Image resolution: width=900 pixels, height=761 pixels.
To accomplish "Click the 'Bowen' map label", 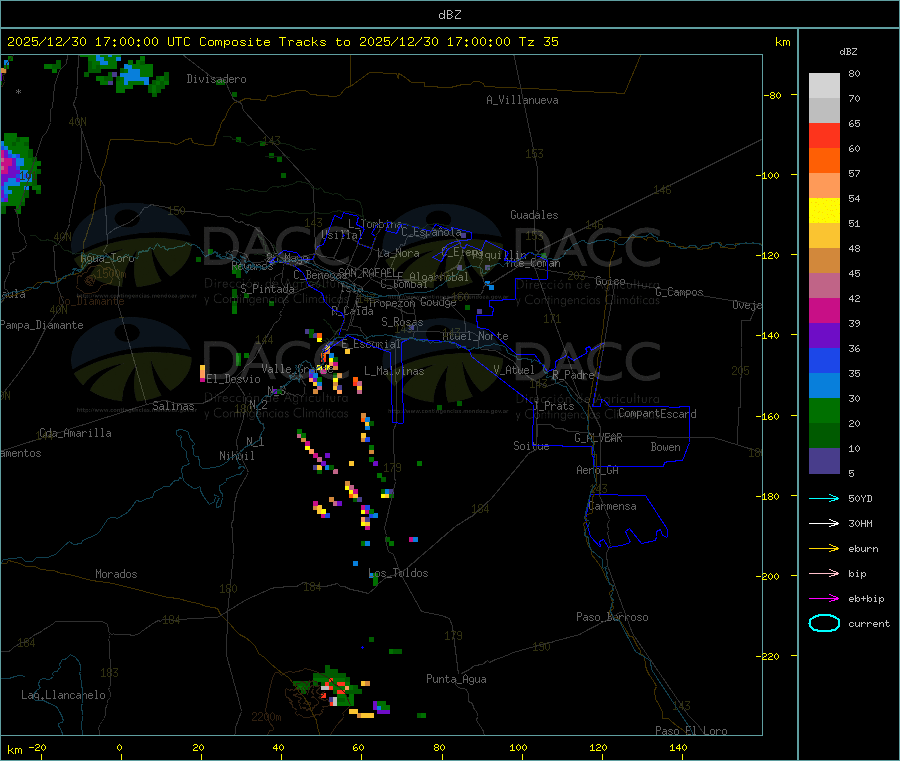I will pos(666,447).
